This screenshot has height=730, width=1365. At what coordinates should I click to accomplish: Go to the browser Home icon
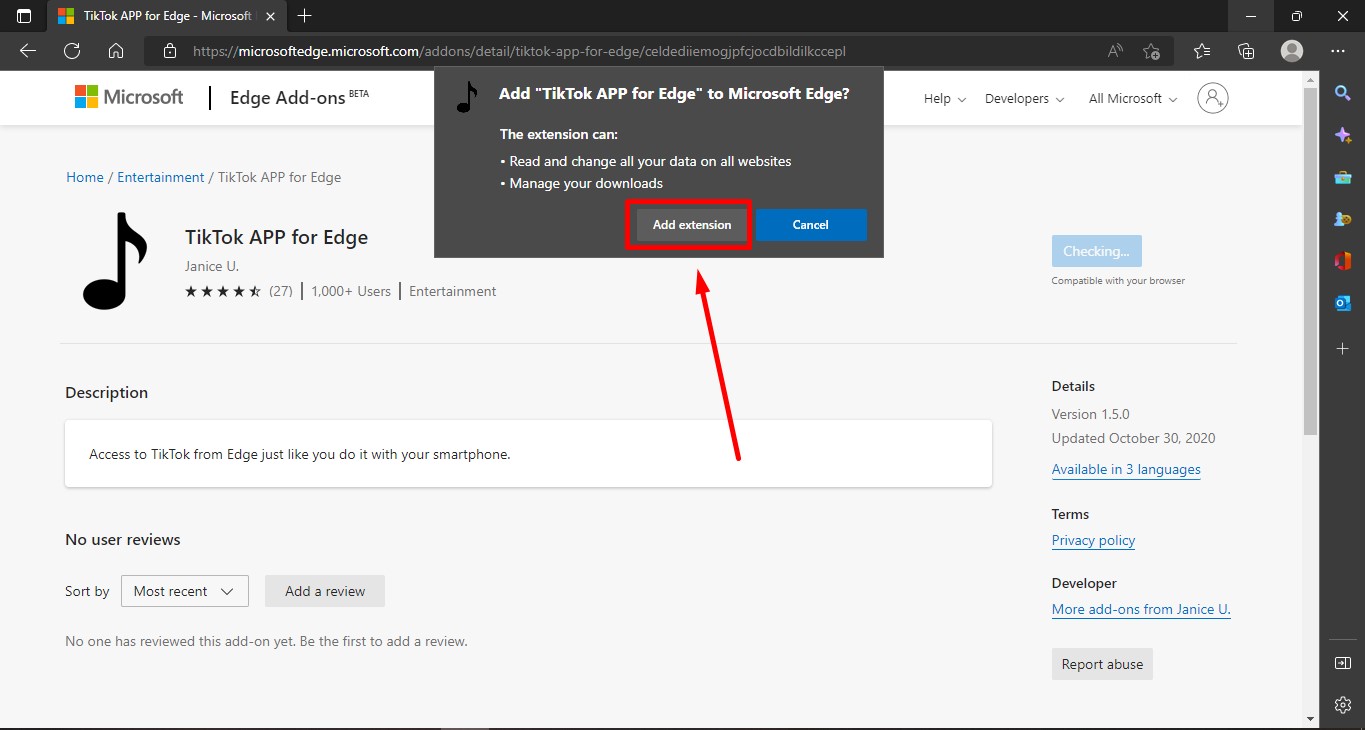[116, 51]
